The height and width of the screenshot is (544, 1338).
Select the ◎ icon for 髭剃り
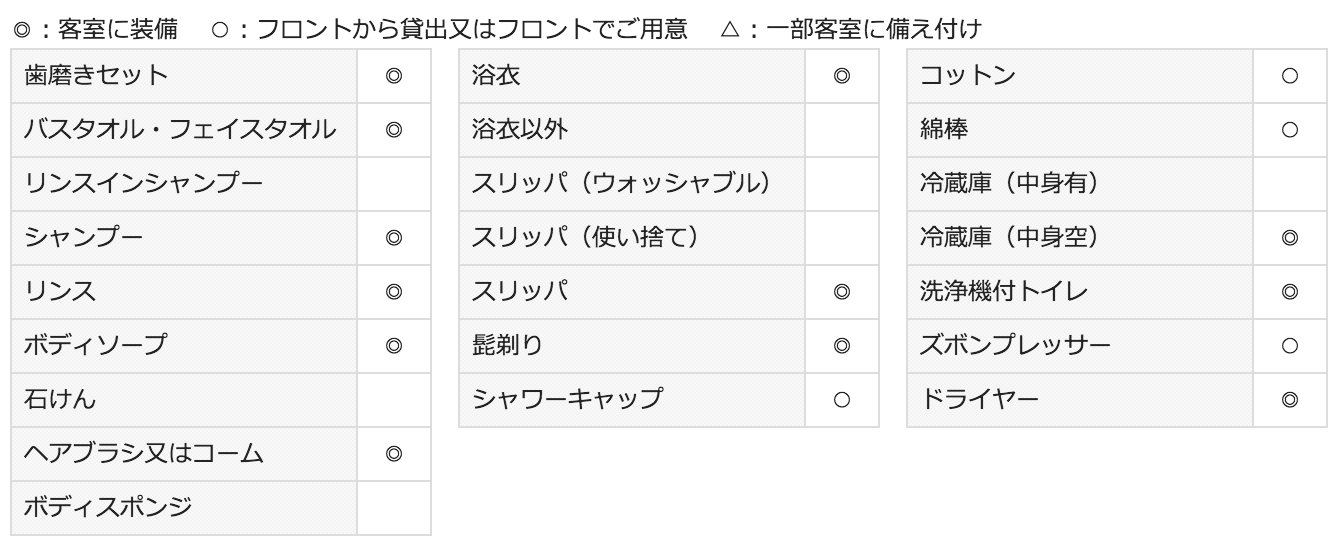coord(842,346)
